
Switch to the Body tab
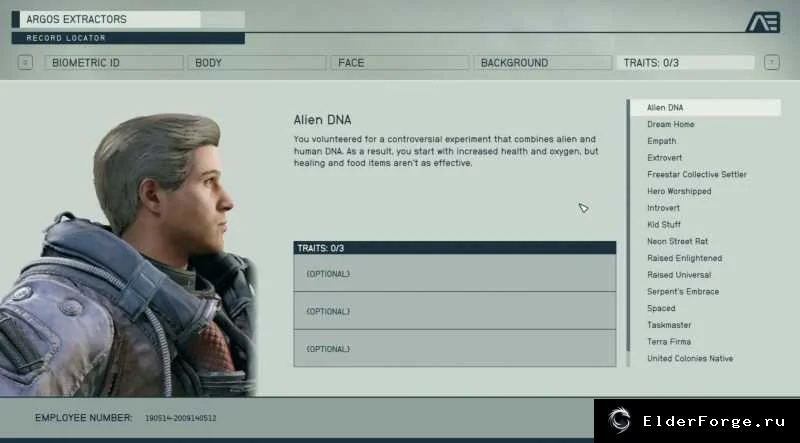(257, 63)
